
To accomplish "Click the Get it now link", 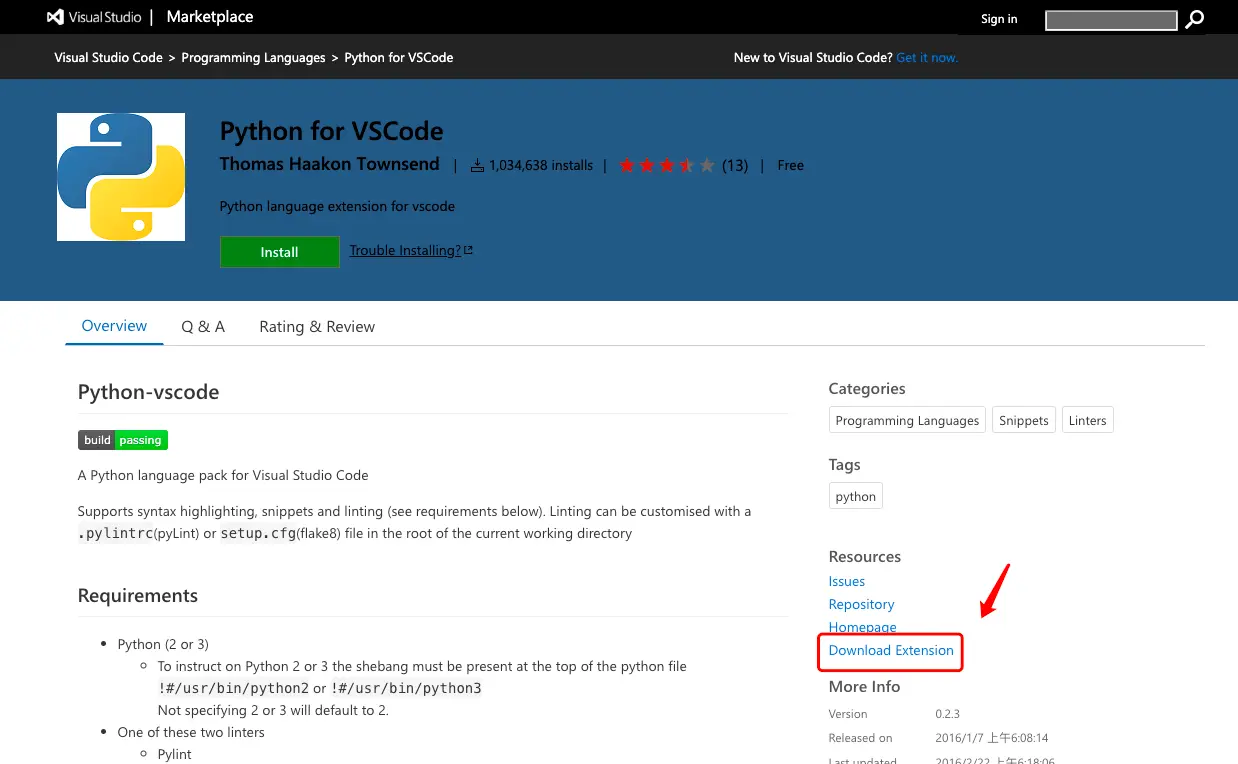I will pyautogui.click(x=927, y=58).
